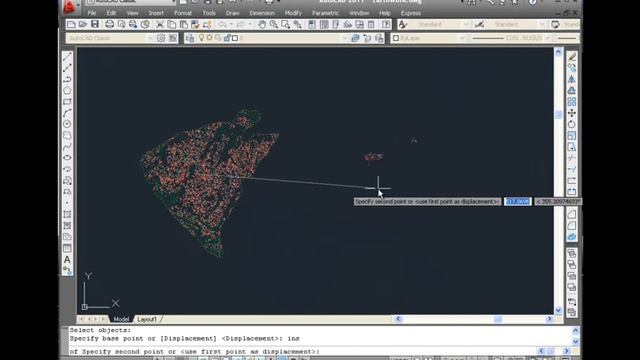Click the New drawing icon
Image resolution: width=640 pixels, height=360 pixels.
click(x=71, y=24)
